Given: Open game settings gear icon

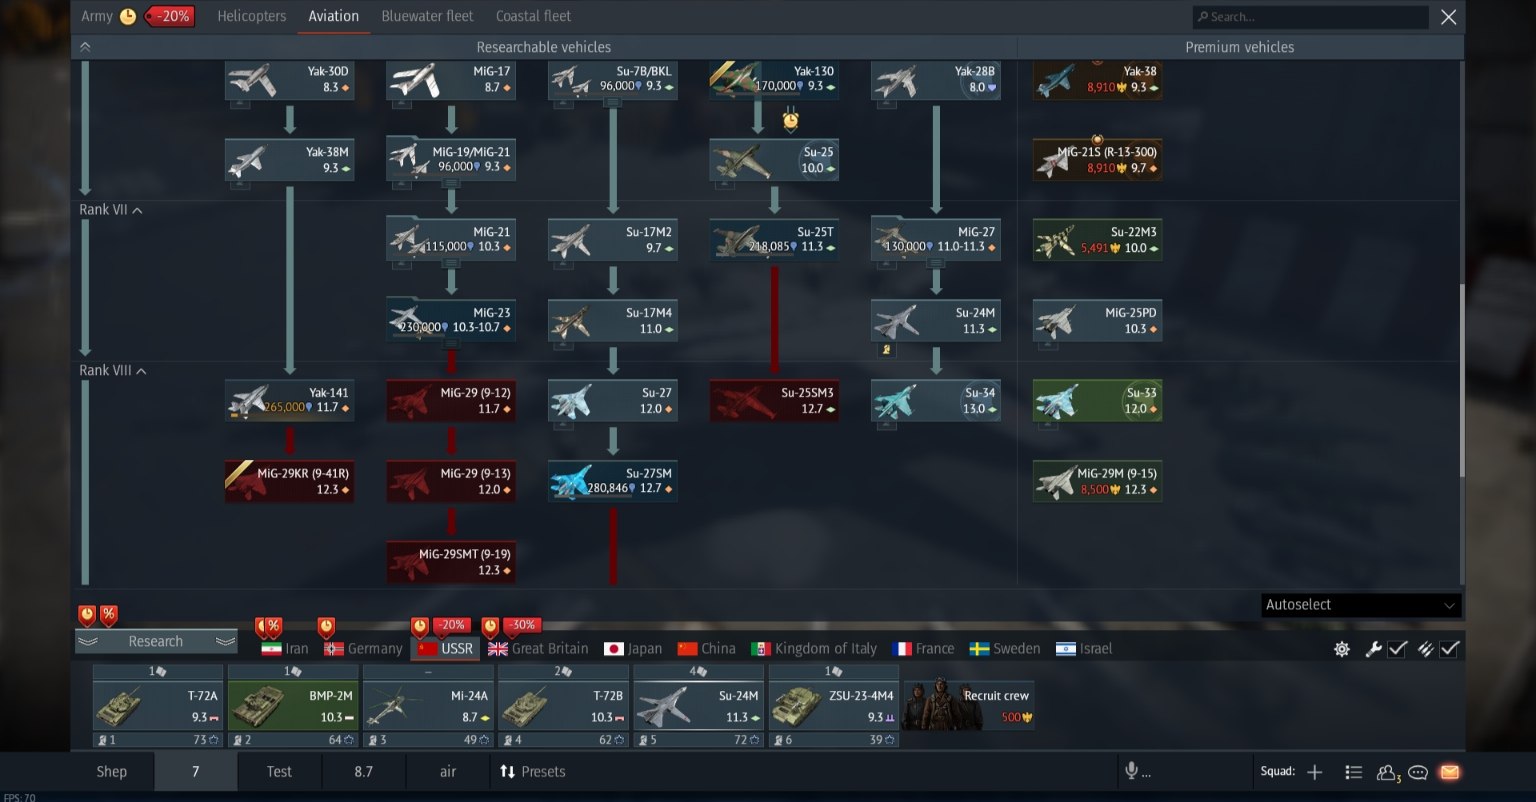Looking at the screenshot, I should click(1342, 649).
